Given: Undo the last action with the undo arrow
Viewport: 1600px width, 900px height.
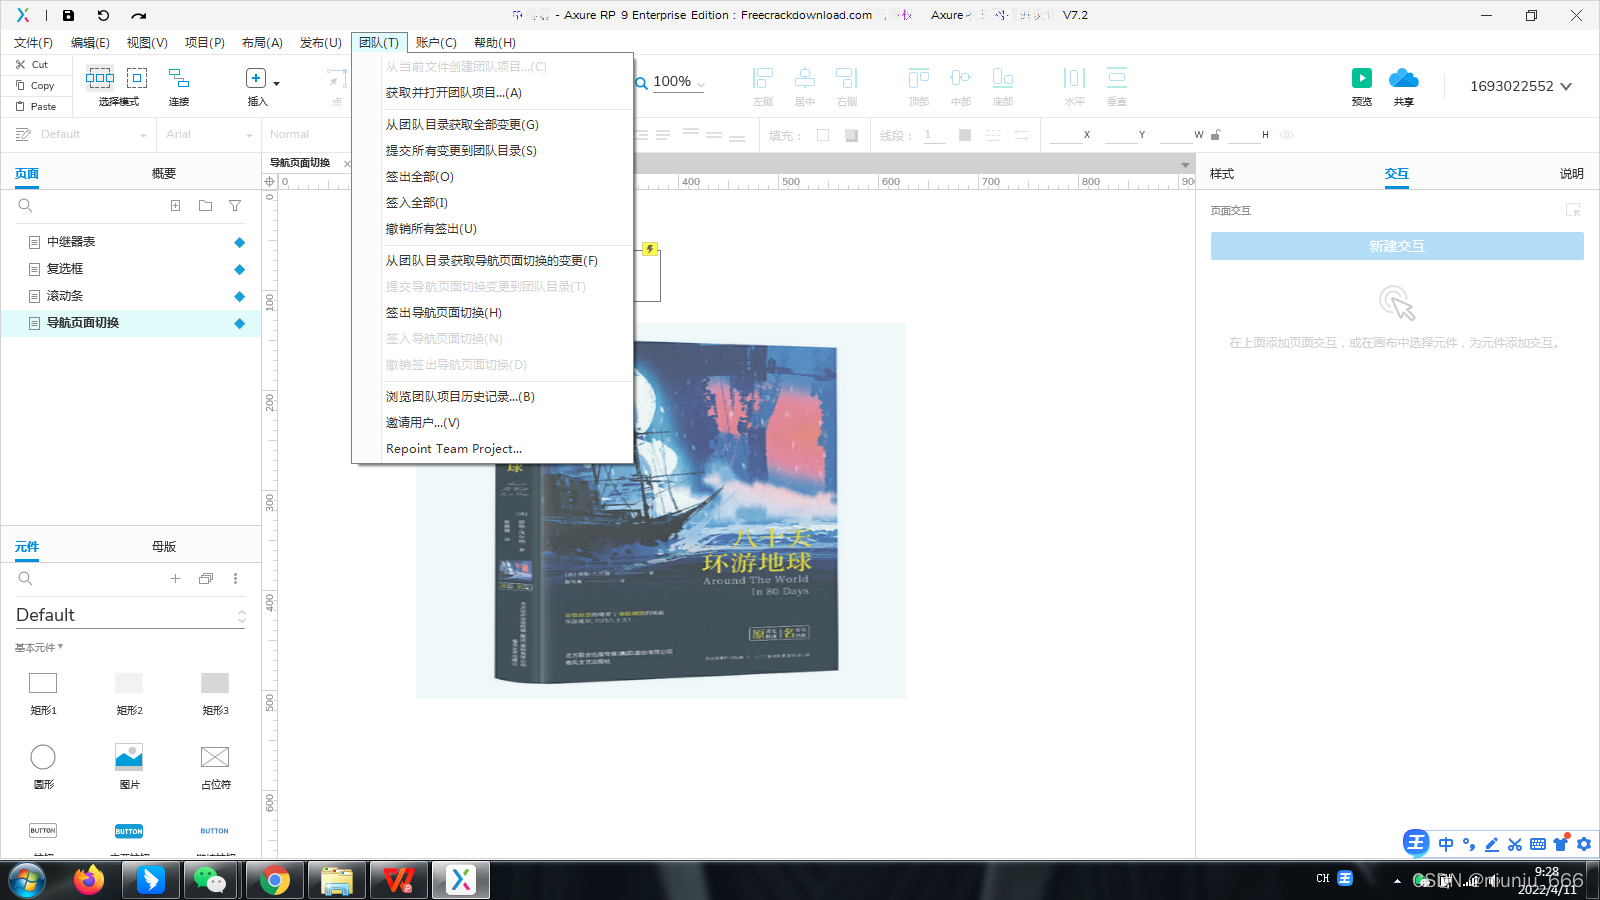Looking at the screenshot, I should click(x=103, y=15).
